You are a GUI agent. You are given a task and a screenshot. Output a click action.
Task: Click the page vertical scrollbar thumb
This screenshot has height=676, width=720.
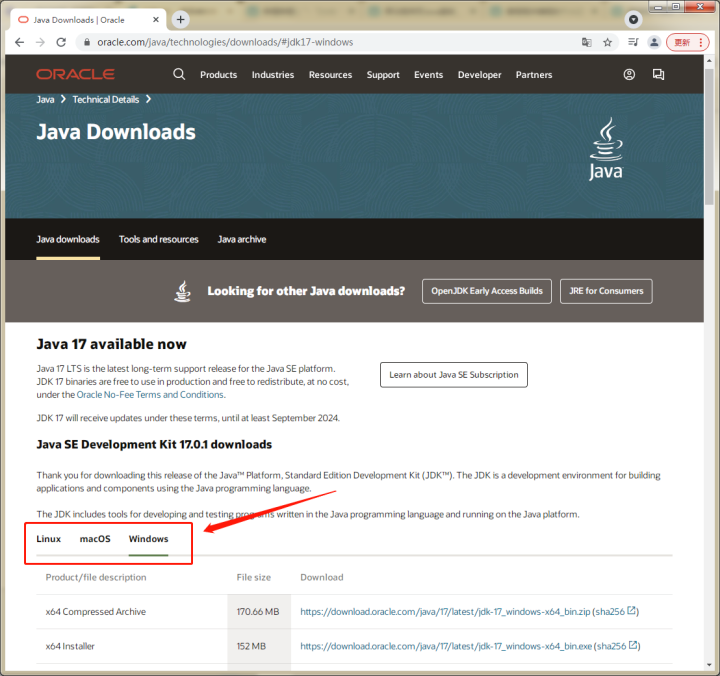coord(710,135)
